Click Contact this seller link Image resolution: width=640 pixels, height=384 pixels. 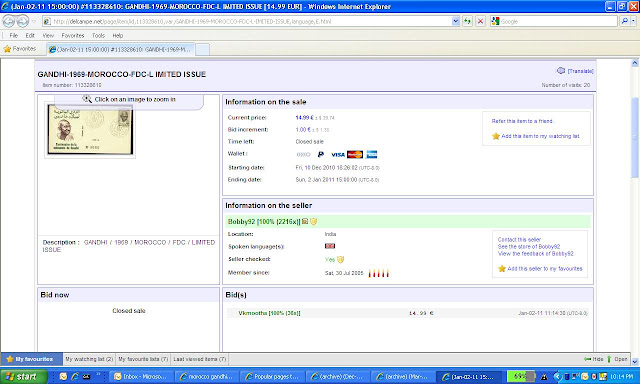click(519, 240)
